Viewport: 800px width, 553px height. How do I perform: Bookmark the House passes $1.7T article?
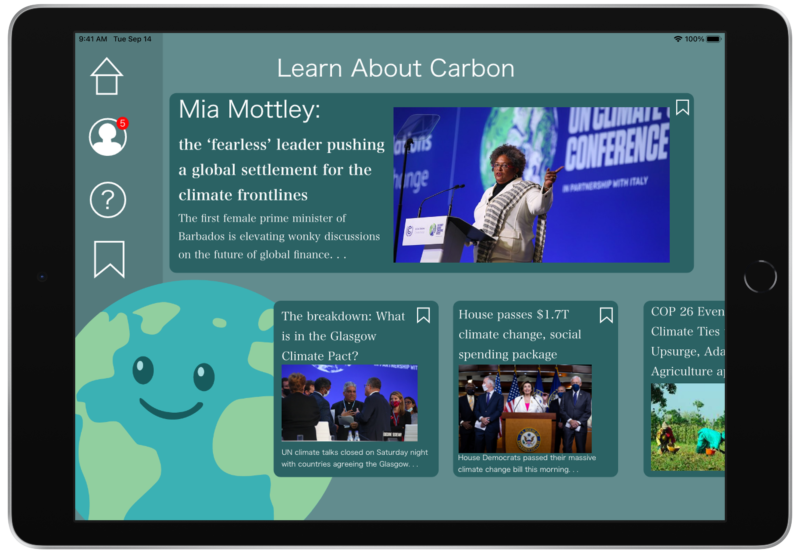(606, 315)
